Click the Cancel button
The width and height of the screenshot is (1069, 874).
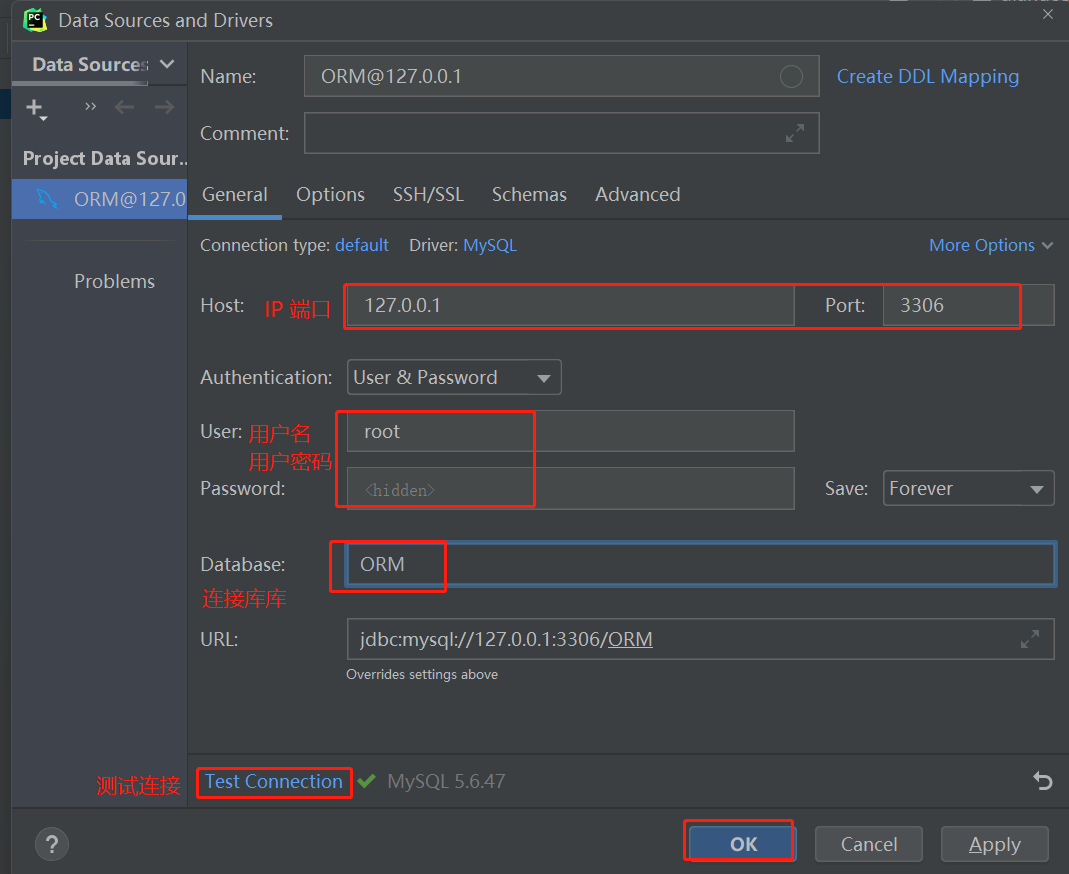point(869,844)
